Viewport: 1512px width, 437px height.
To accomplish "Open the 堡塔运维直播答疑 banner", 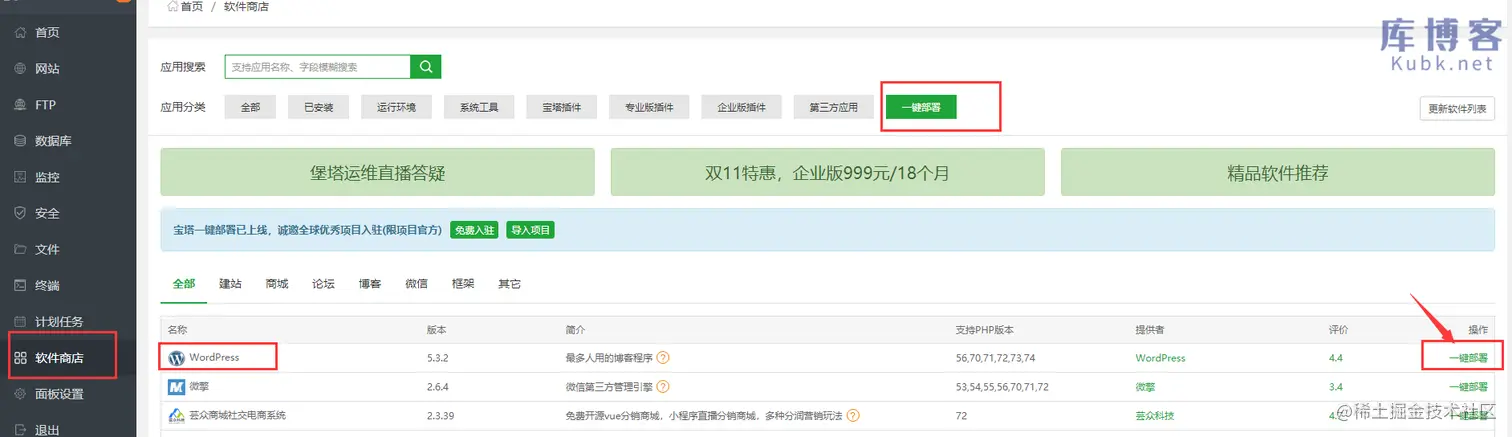I will point(377,173).
